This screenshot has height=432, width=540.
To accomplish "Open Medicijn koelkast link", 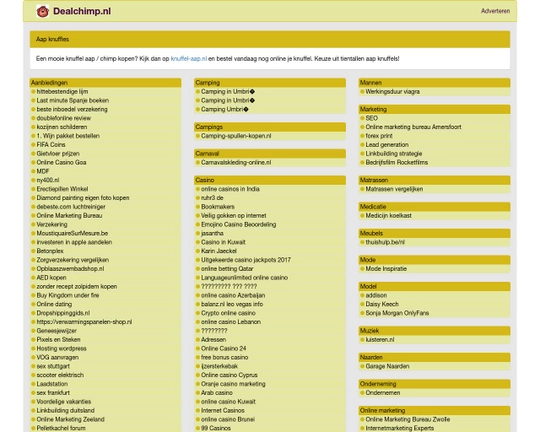I will pyautogui.click(x=388, y=216).
